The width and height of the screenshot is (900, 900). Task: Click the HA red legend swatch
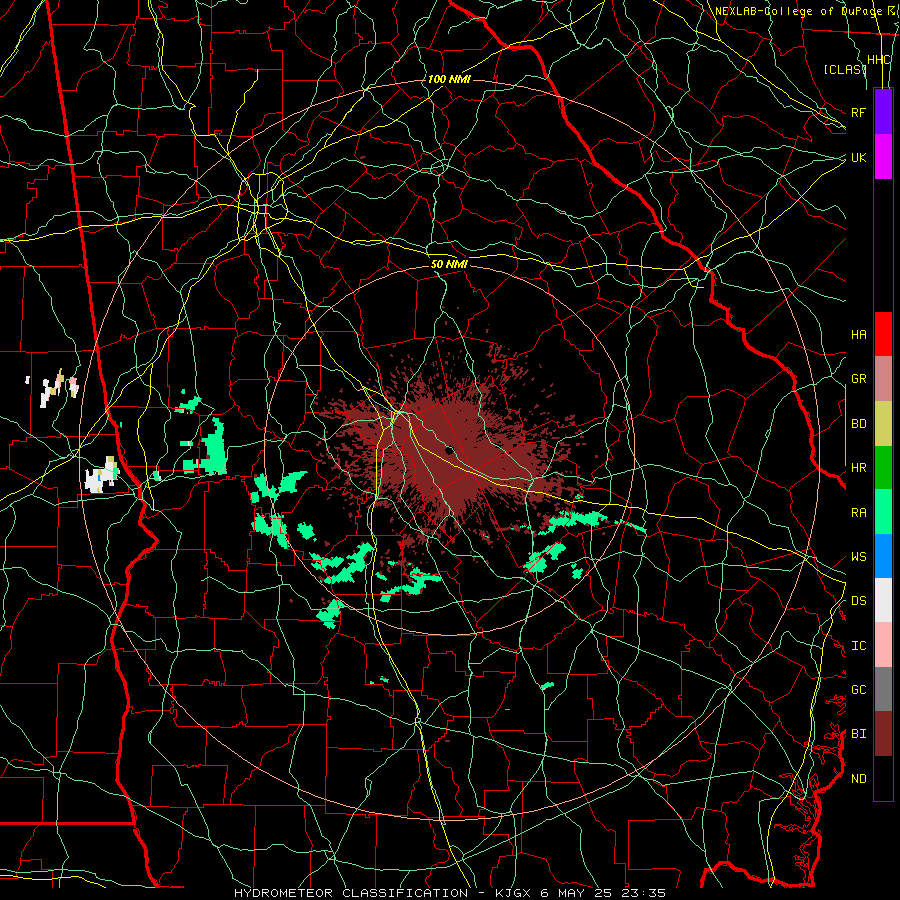tap(883, 334)
